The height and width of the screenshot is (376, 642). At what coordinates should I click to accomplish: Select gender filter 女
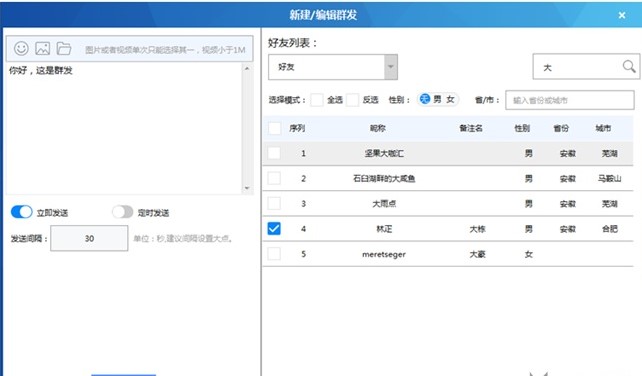coord(450,99)
